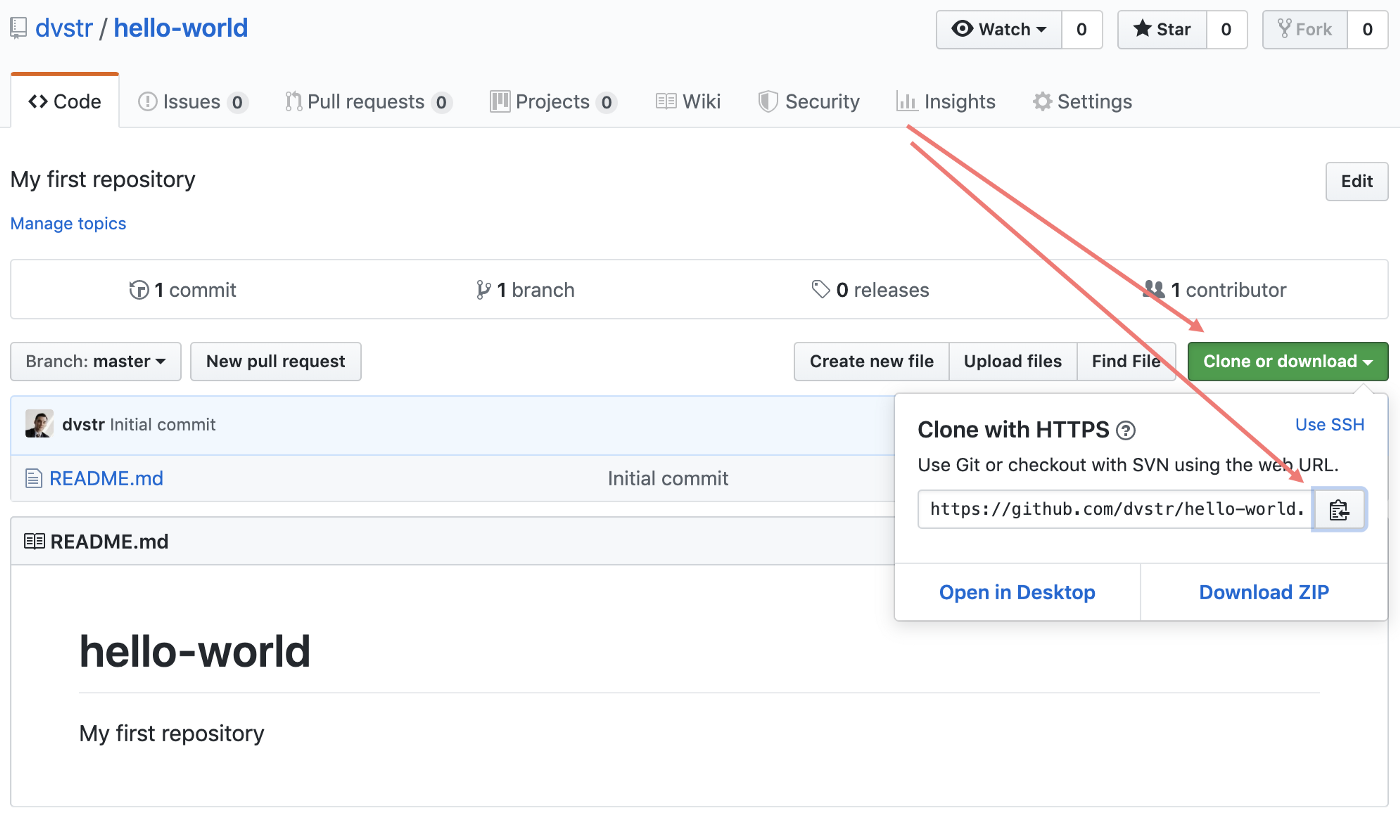Open the dvstr owner link in title
This screenshot has width=1400, height=817.
point(64,28)
